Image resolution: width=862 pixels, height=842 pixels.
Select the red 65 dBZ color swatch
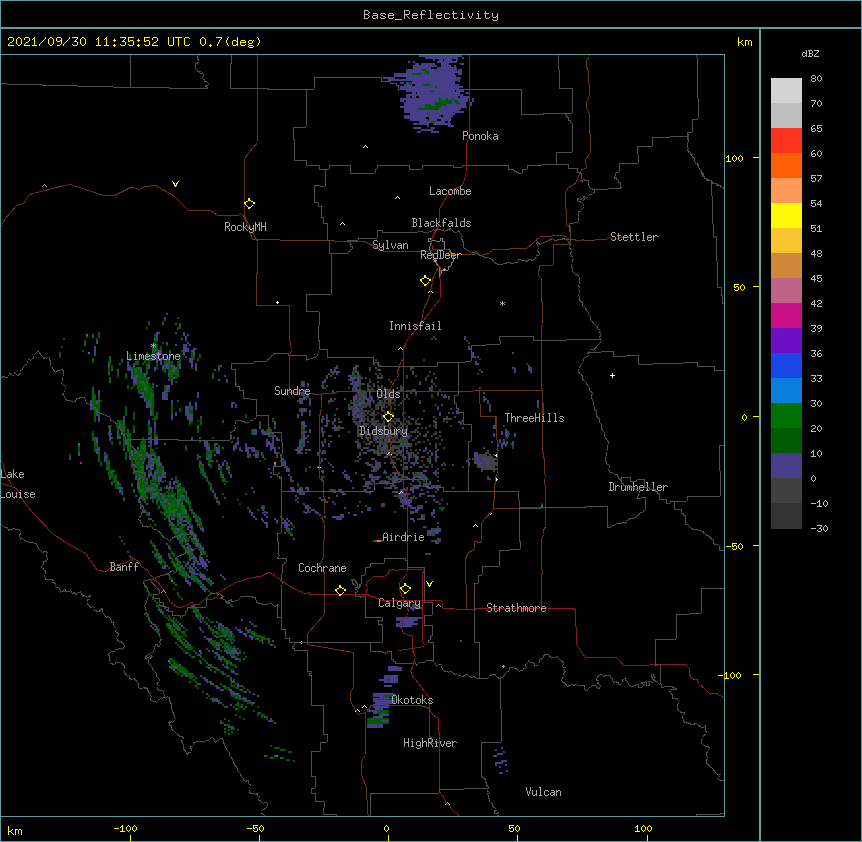786,140
